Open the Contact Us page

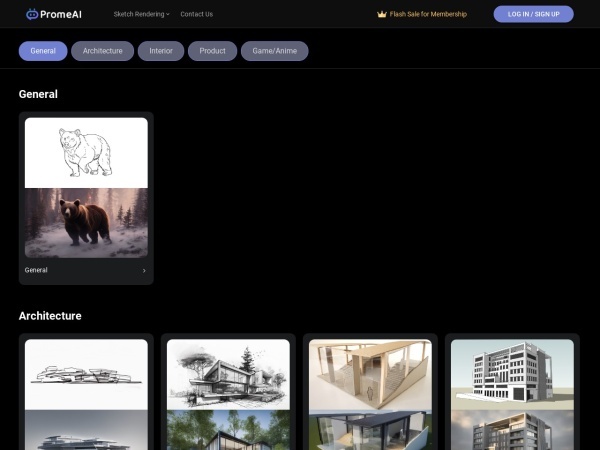coord(196,14)
